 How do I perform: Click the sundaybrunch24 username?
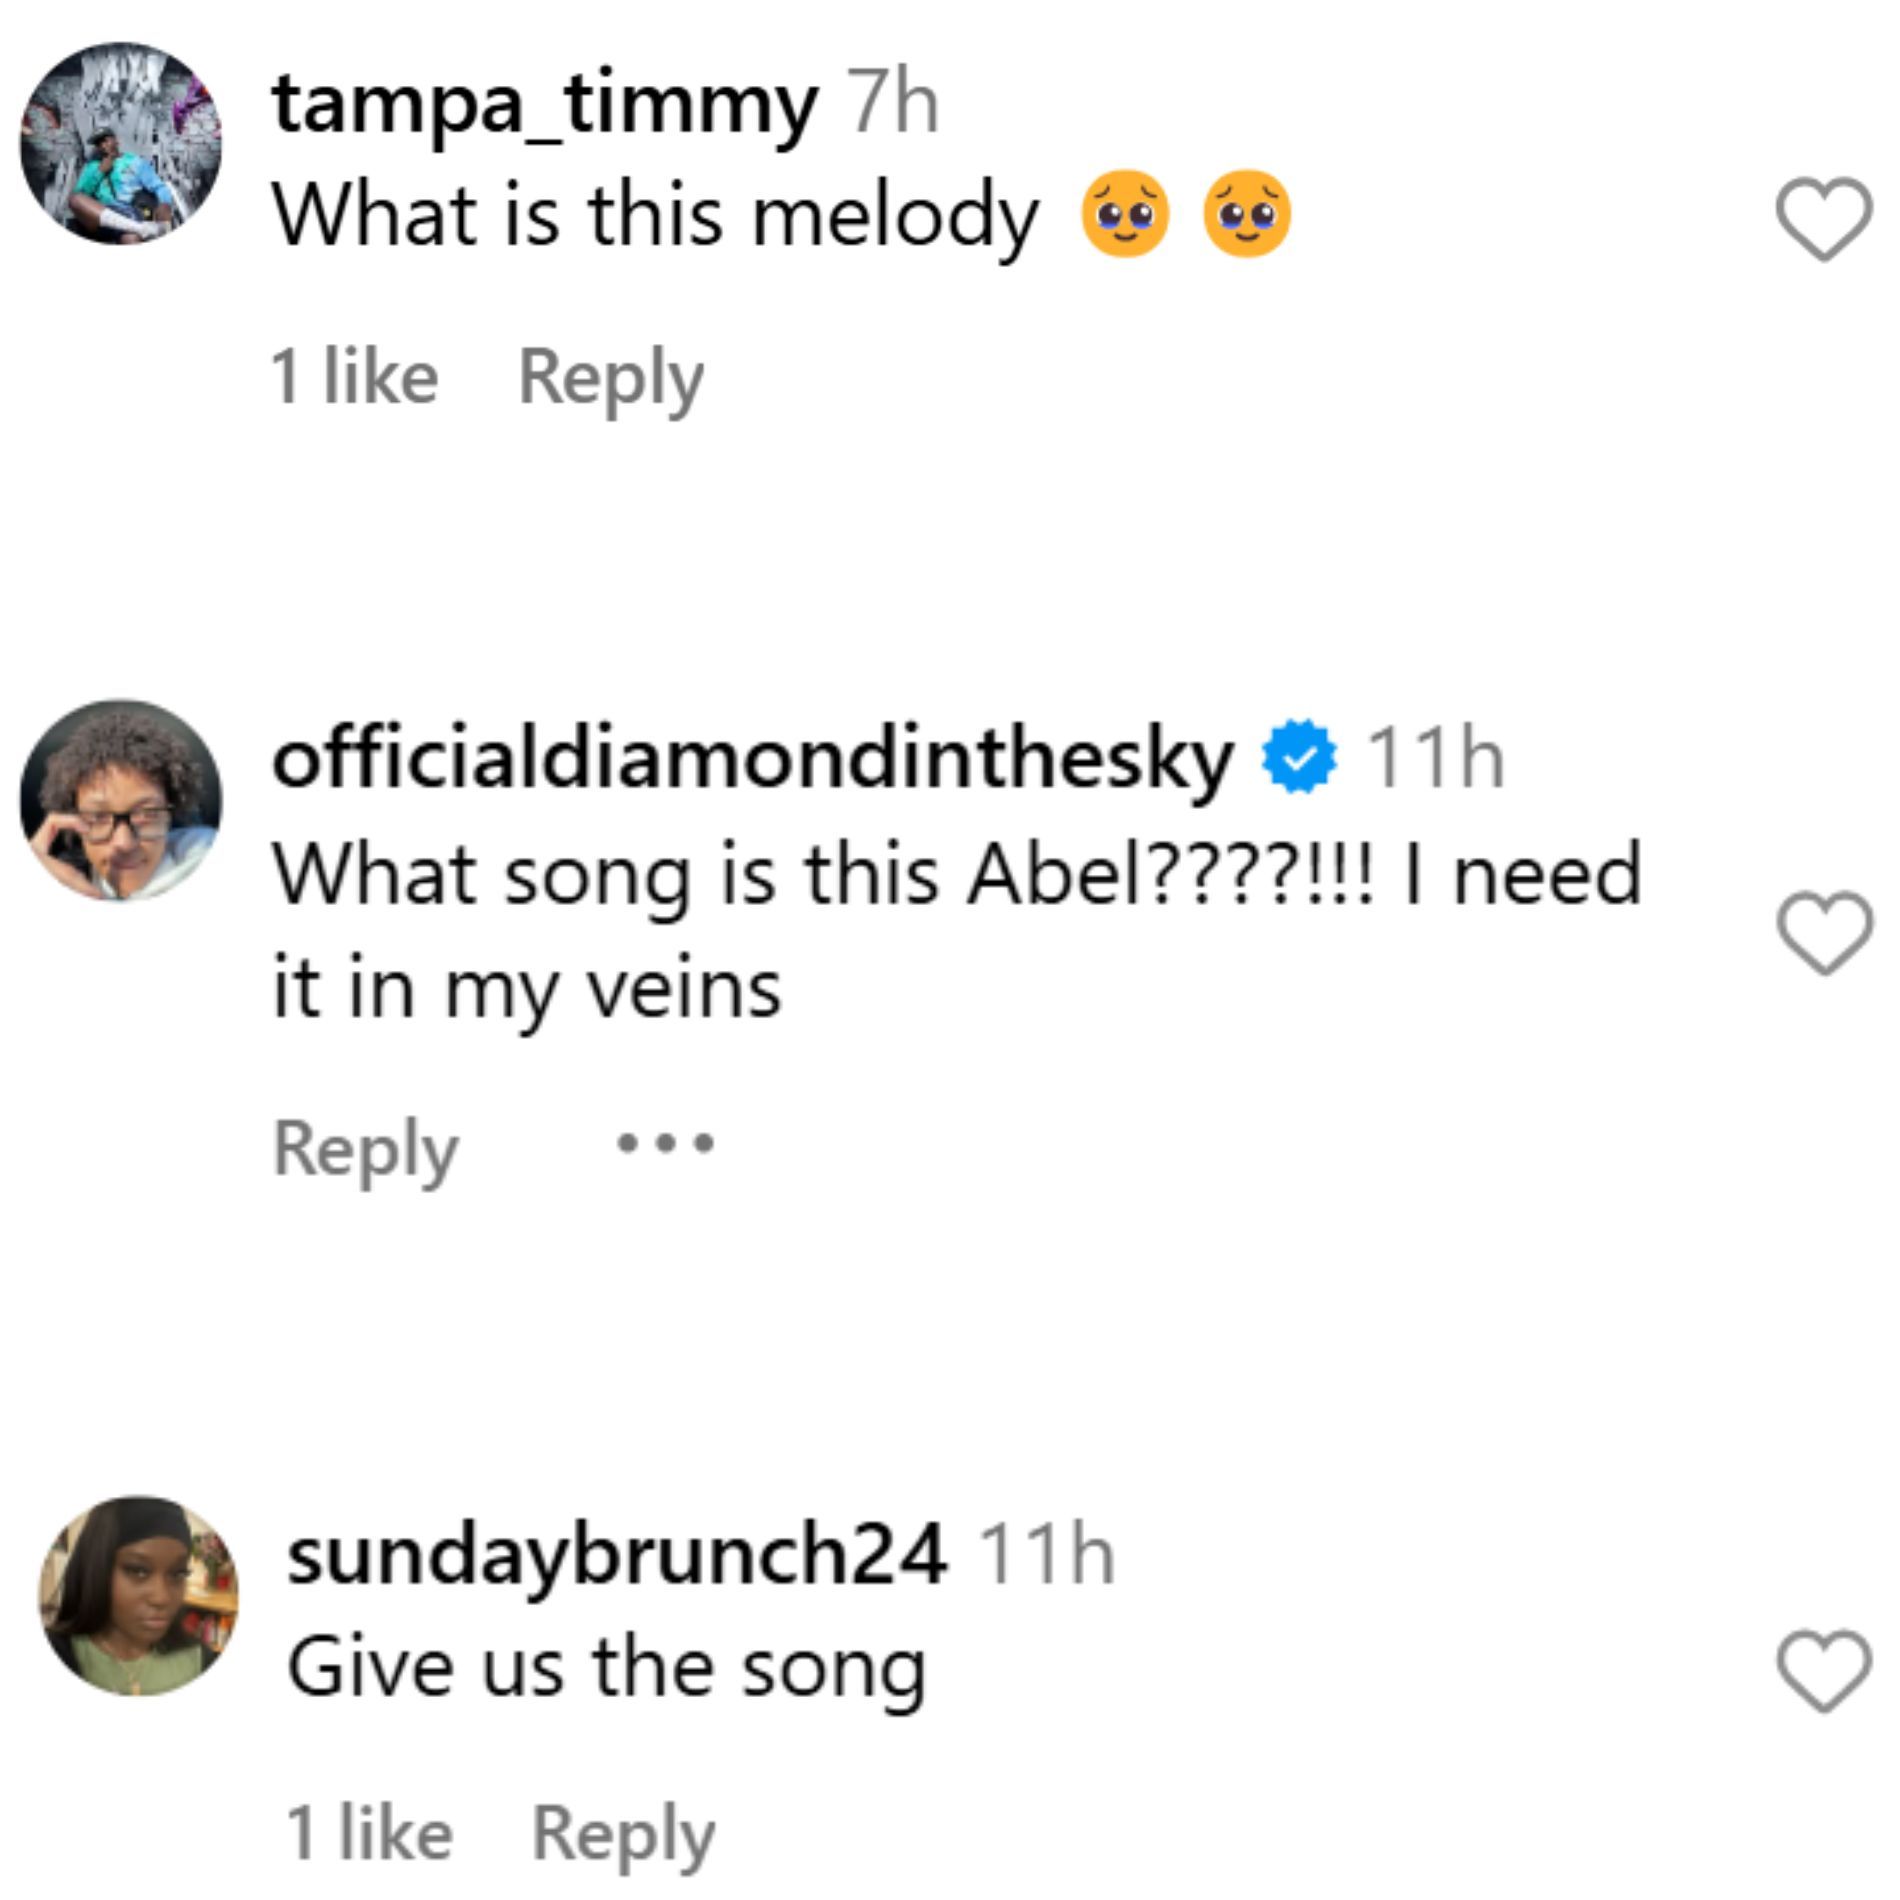pos(616,1555)
